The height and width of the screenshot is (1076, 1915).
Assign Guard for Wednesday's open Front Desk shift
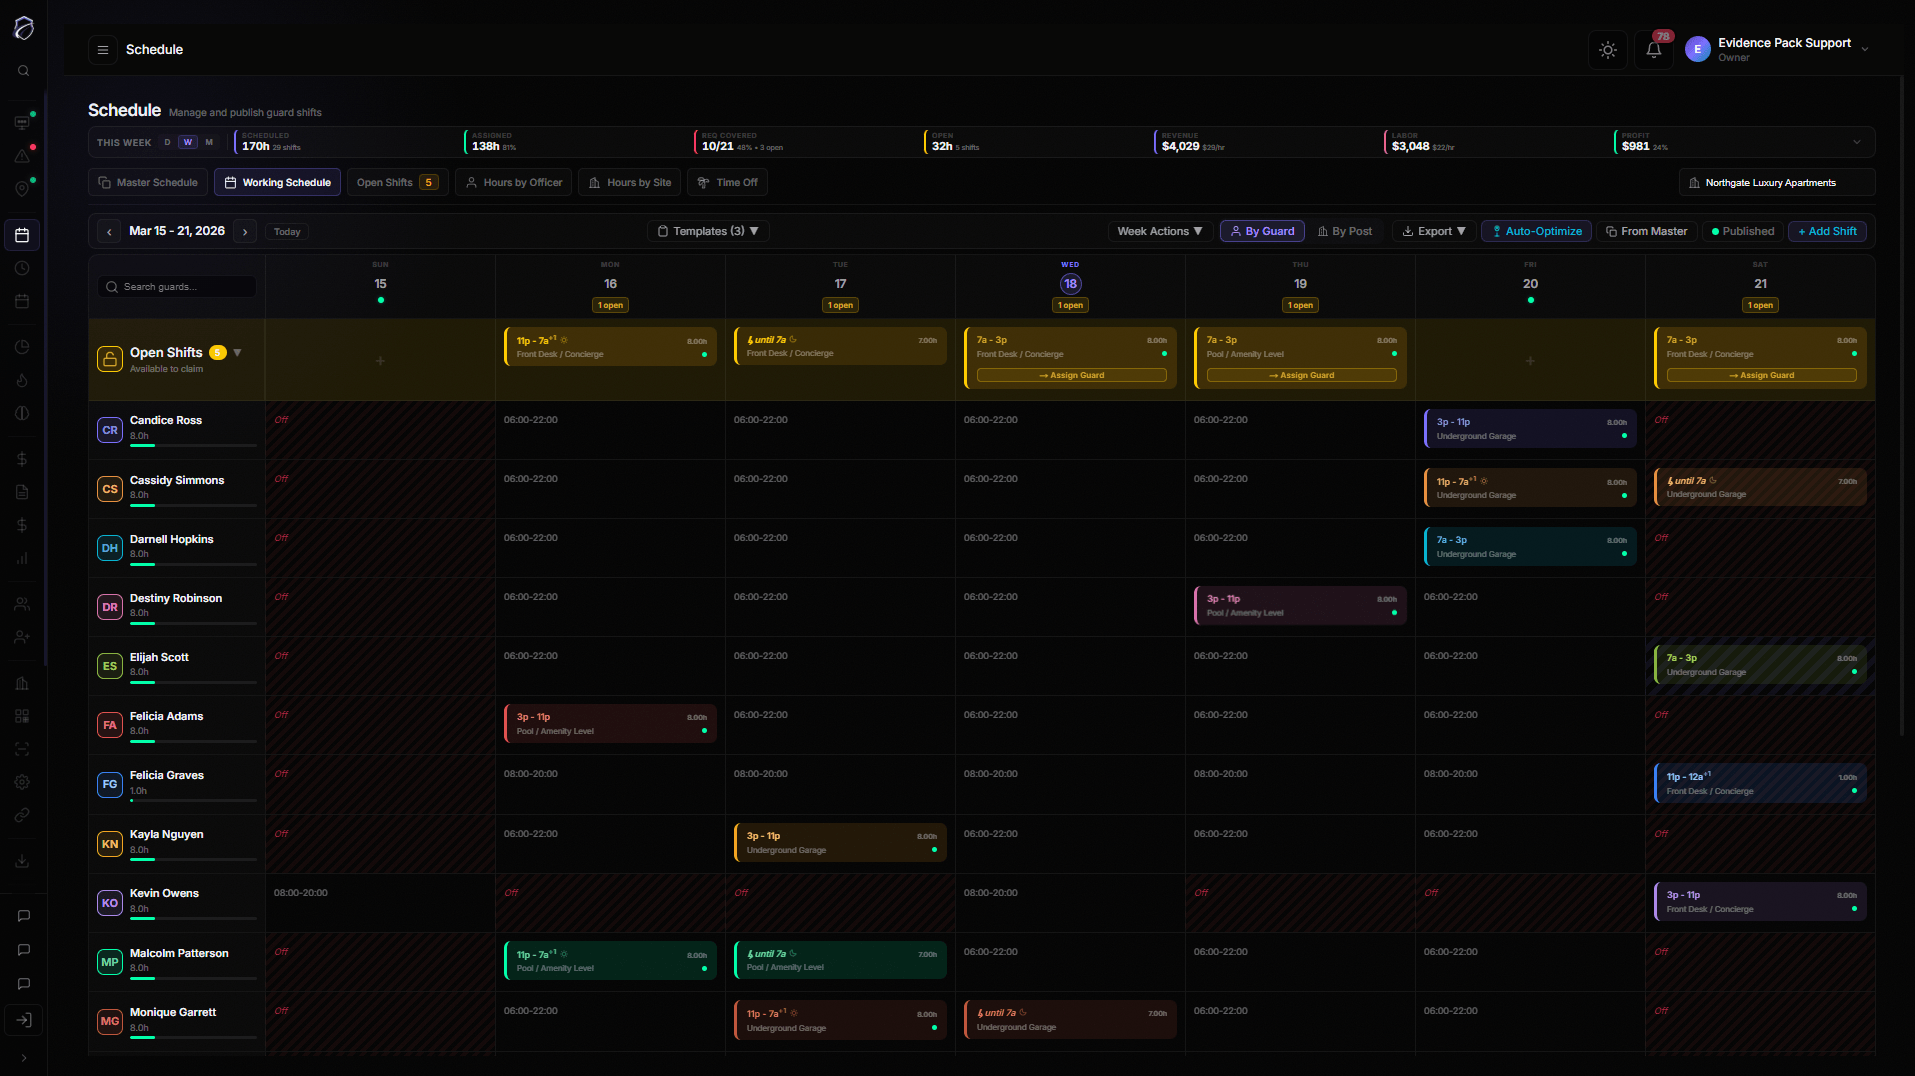coord(1069,375)
